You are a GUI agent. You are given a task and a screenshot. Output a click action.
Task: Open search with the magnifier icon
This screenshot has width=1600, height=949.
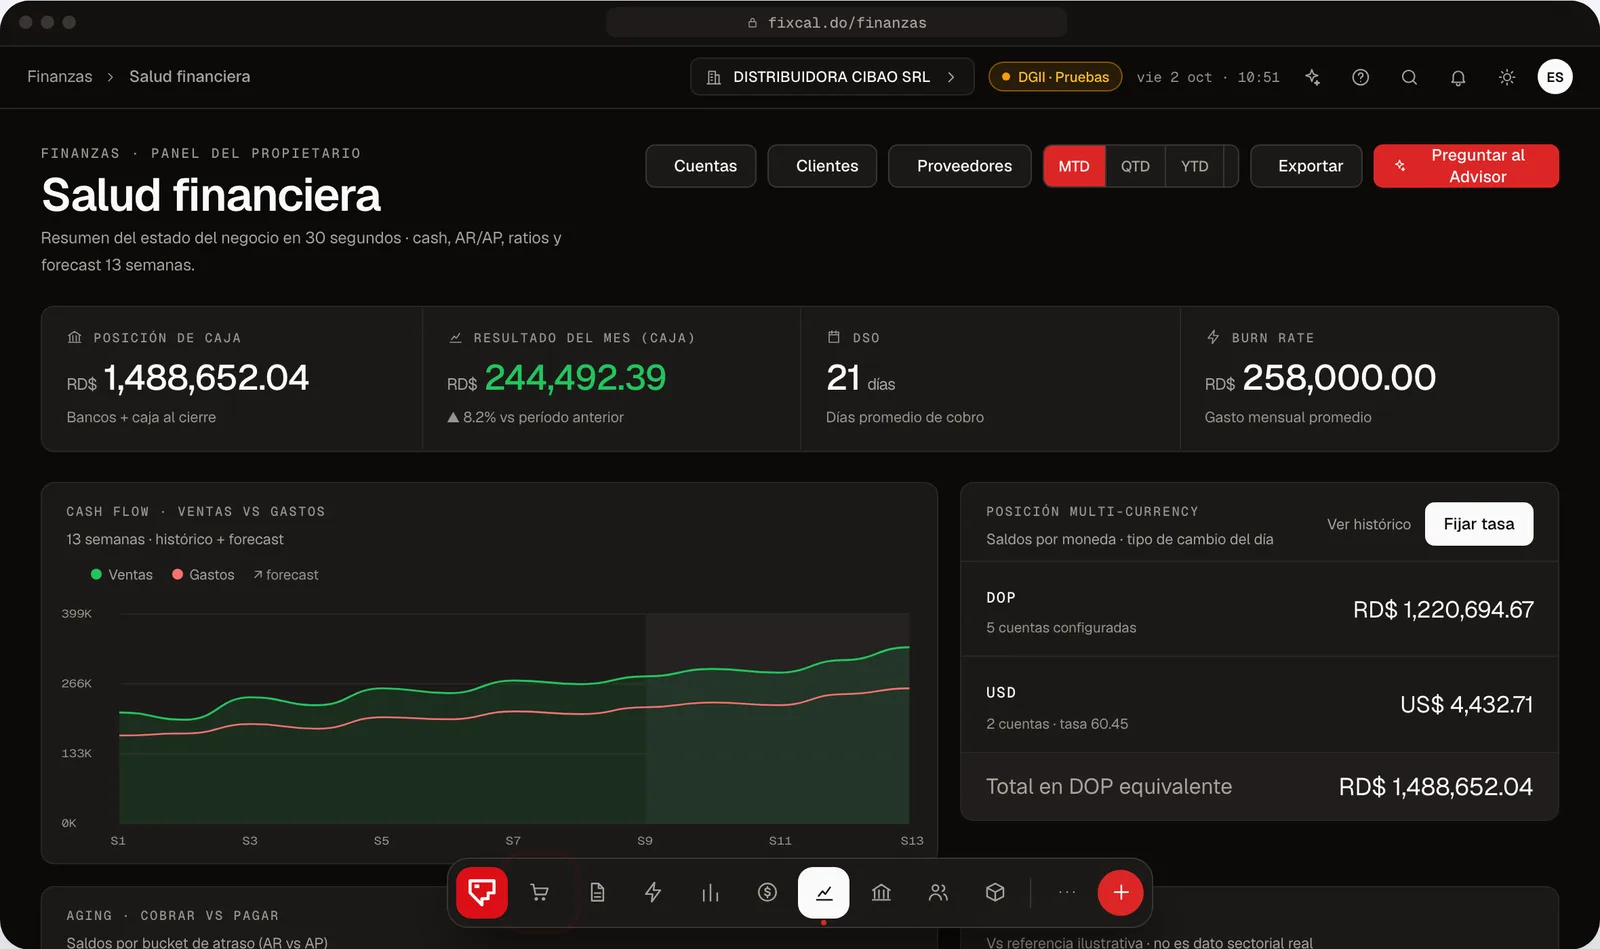click(x=1409, y=77)
